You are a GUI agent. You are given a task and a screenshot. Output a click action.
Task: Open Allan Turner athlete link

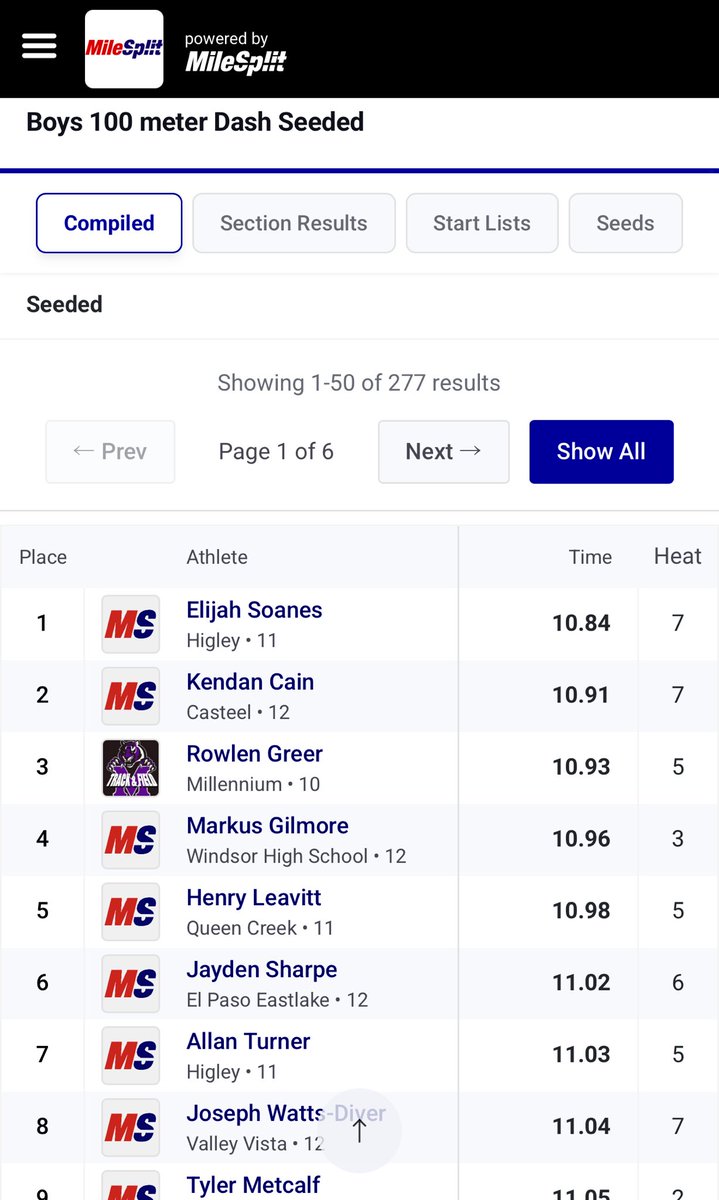pyautogui.click(x=248, y=1042)
